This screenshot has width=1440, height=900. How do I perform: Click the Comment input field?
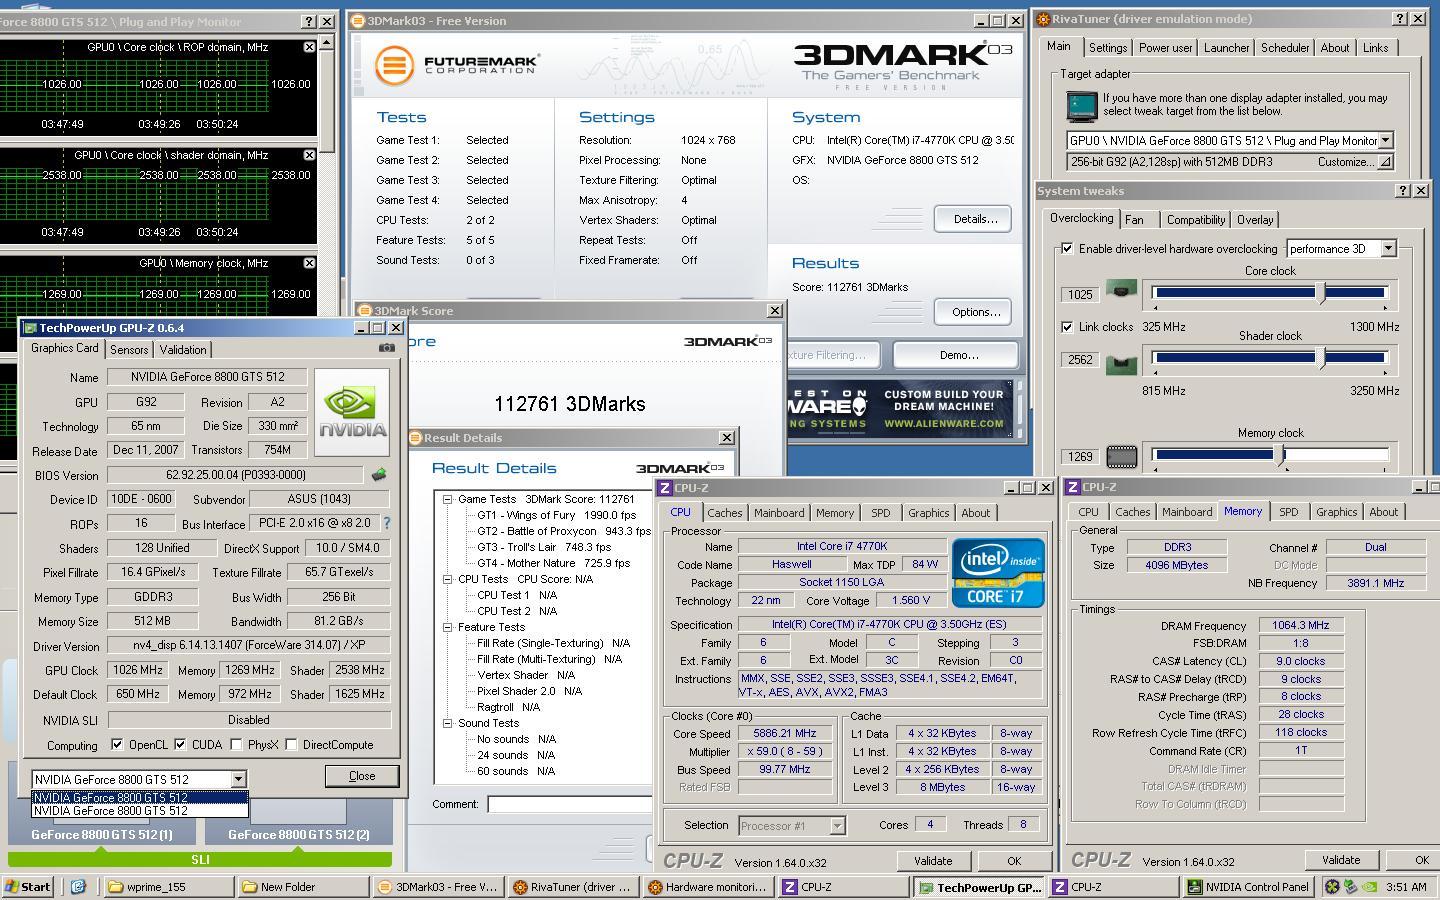570,804
